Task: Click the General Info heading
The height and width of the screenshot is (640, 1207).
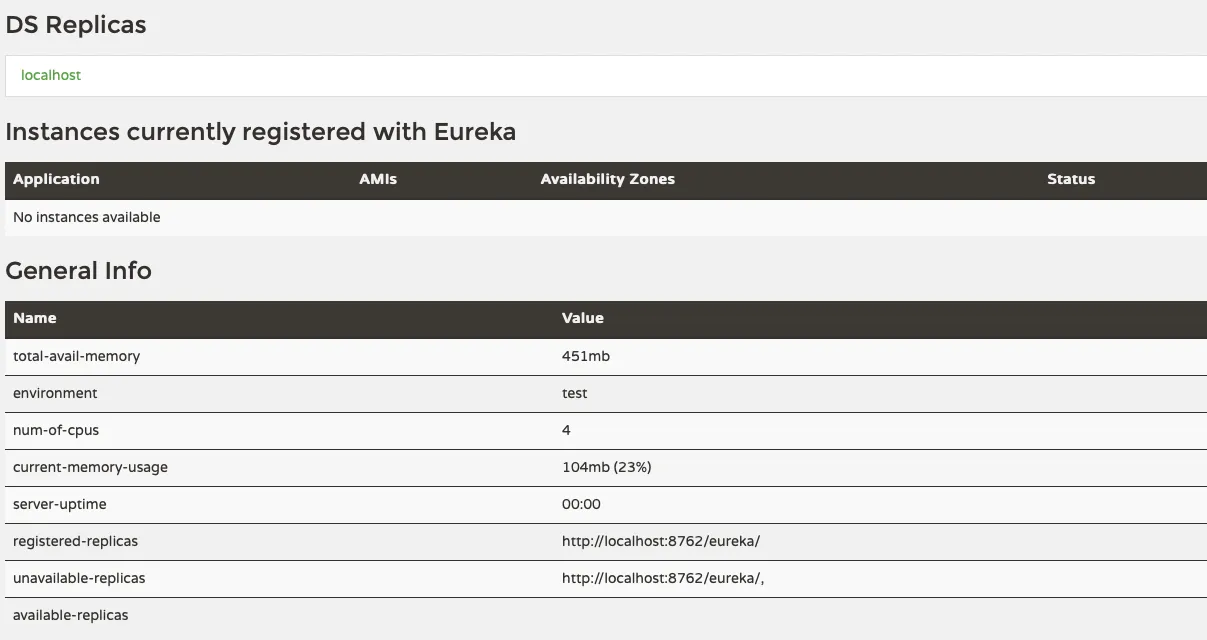Action: tap(79, 271)
